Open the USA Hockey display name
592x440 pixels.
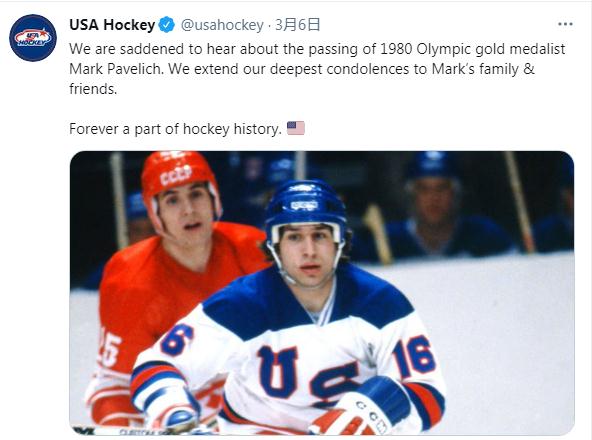112,25
